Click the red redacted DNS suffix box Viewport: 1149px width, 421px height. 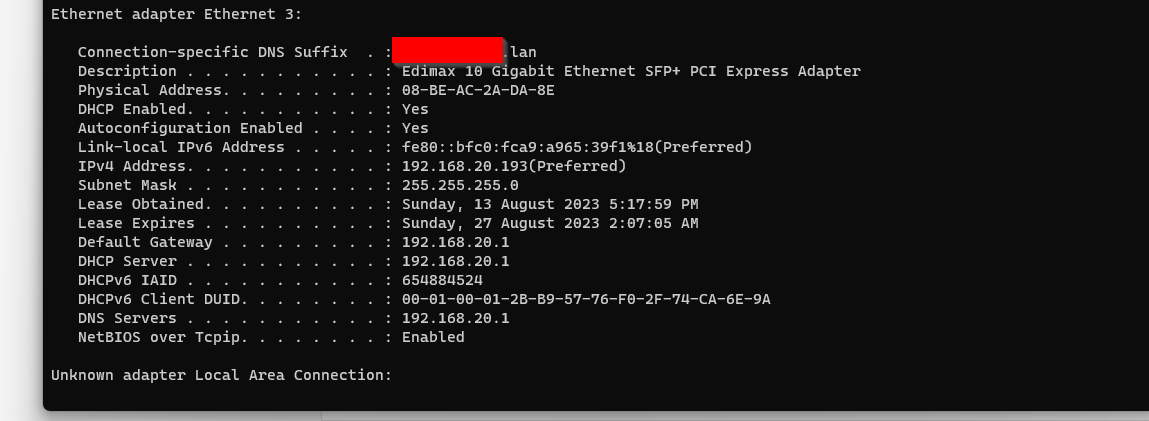pyautogui.click(x=448, y=50)
